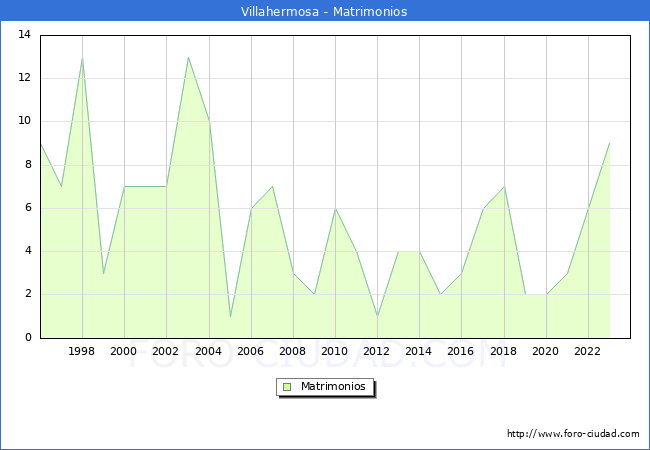The image size is (650, 450).
Task: Click the chart title 'Villahermosa - Matrimonios'
Action: pos(324,11)
